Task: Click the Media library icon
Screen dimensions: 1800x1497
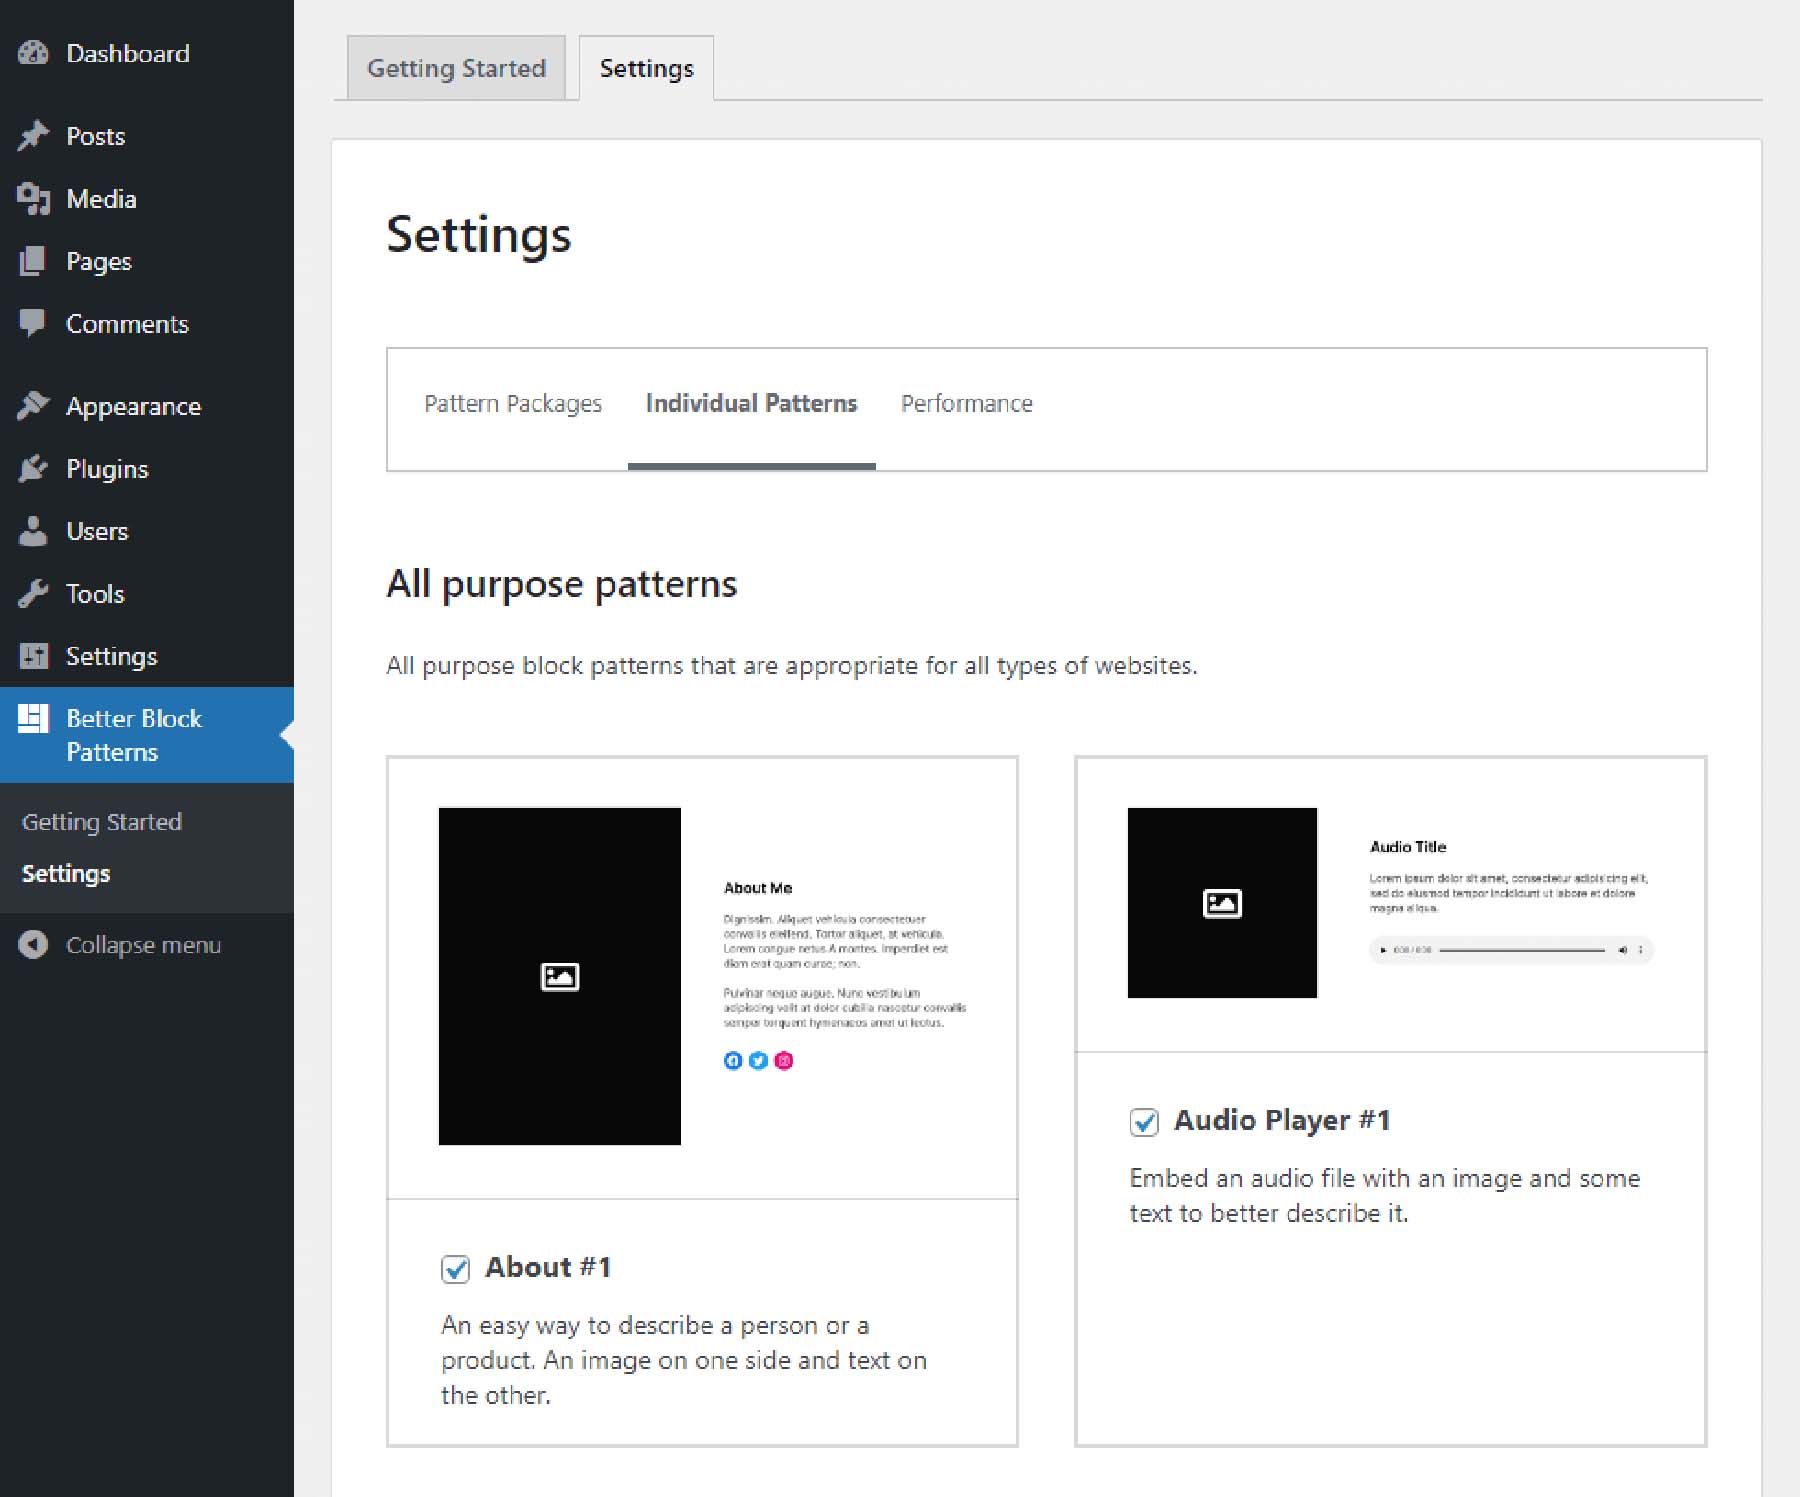Action: click(x=33, y=198)
